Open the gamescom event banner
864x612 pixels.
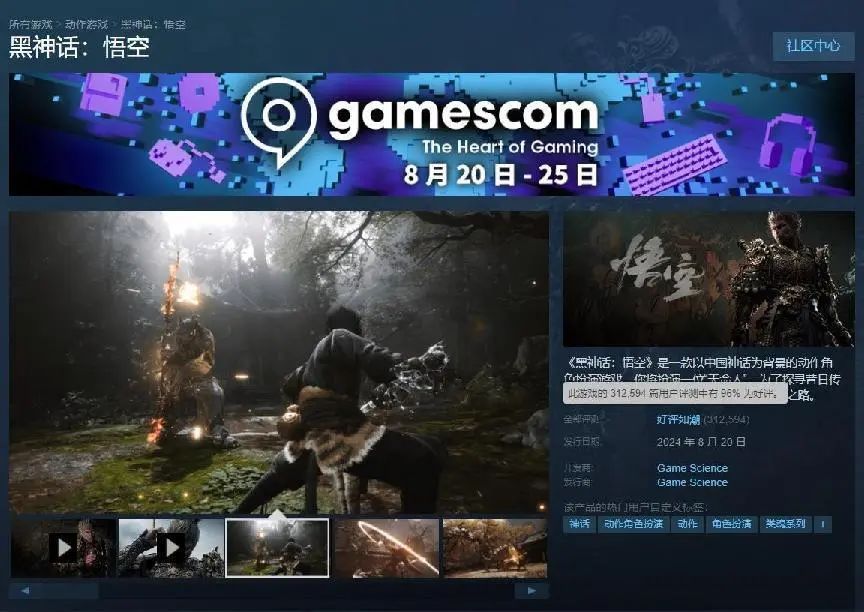point(431,134)
